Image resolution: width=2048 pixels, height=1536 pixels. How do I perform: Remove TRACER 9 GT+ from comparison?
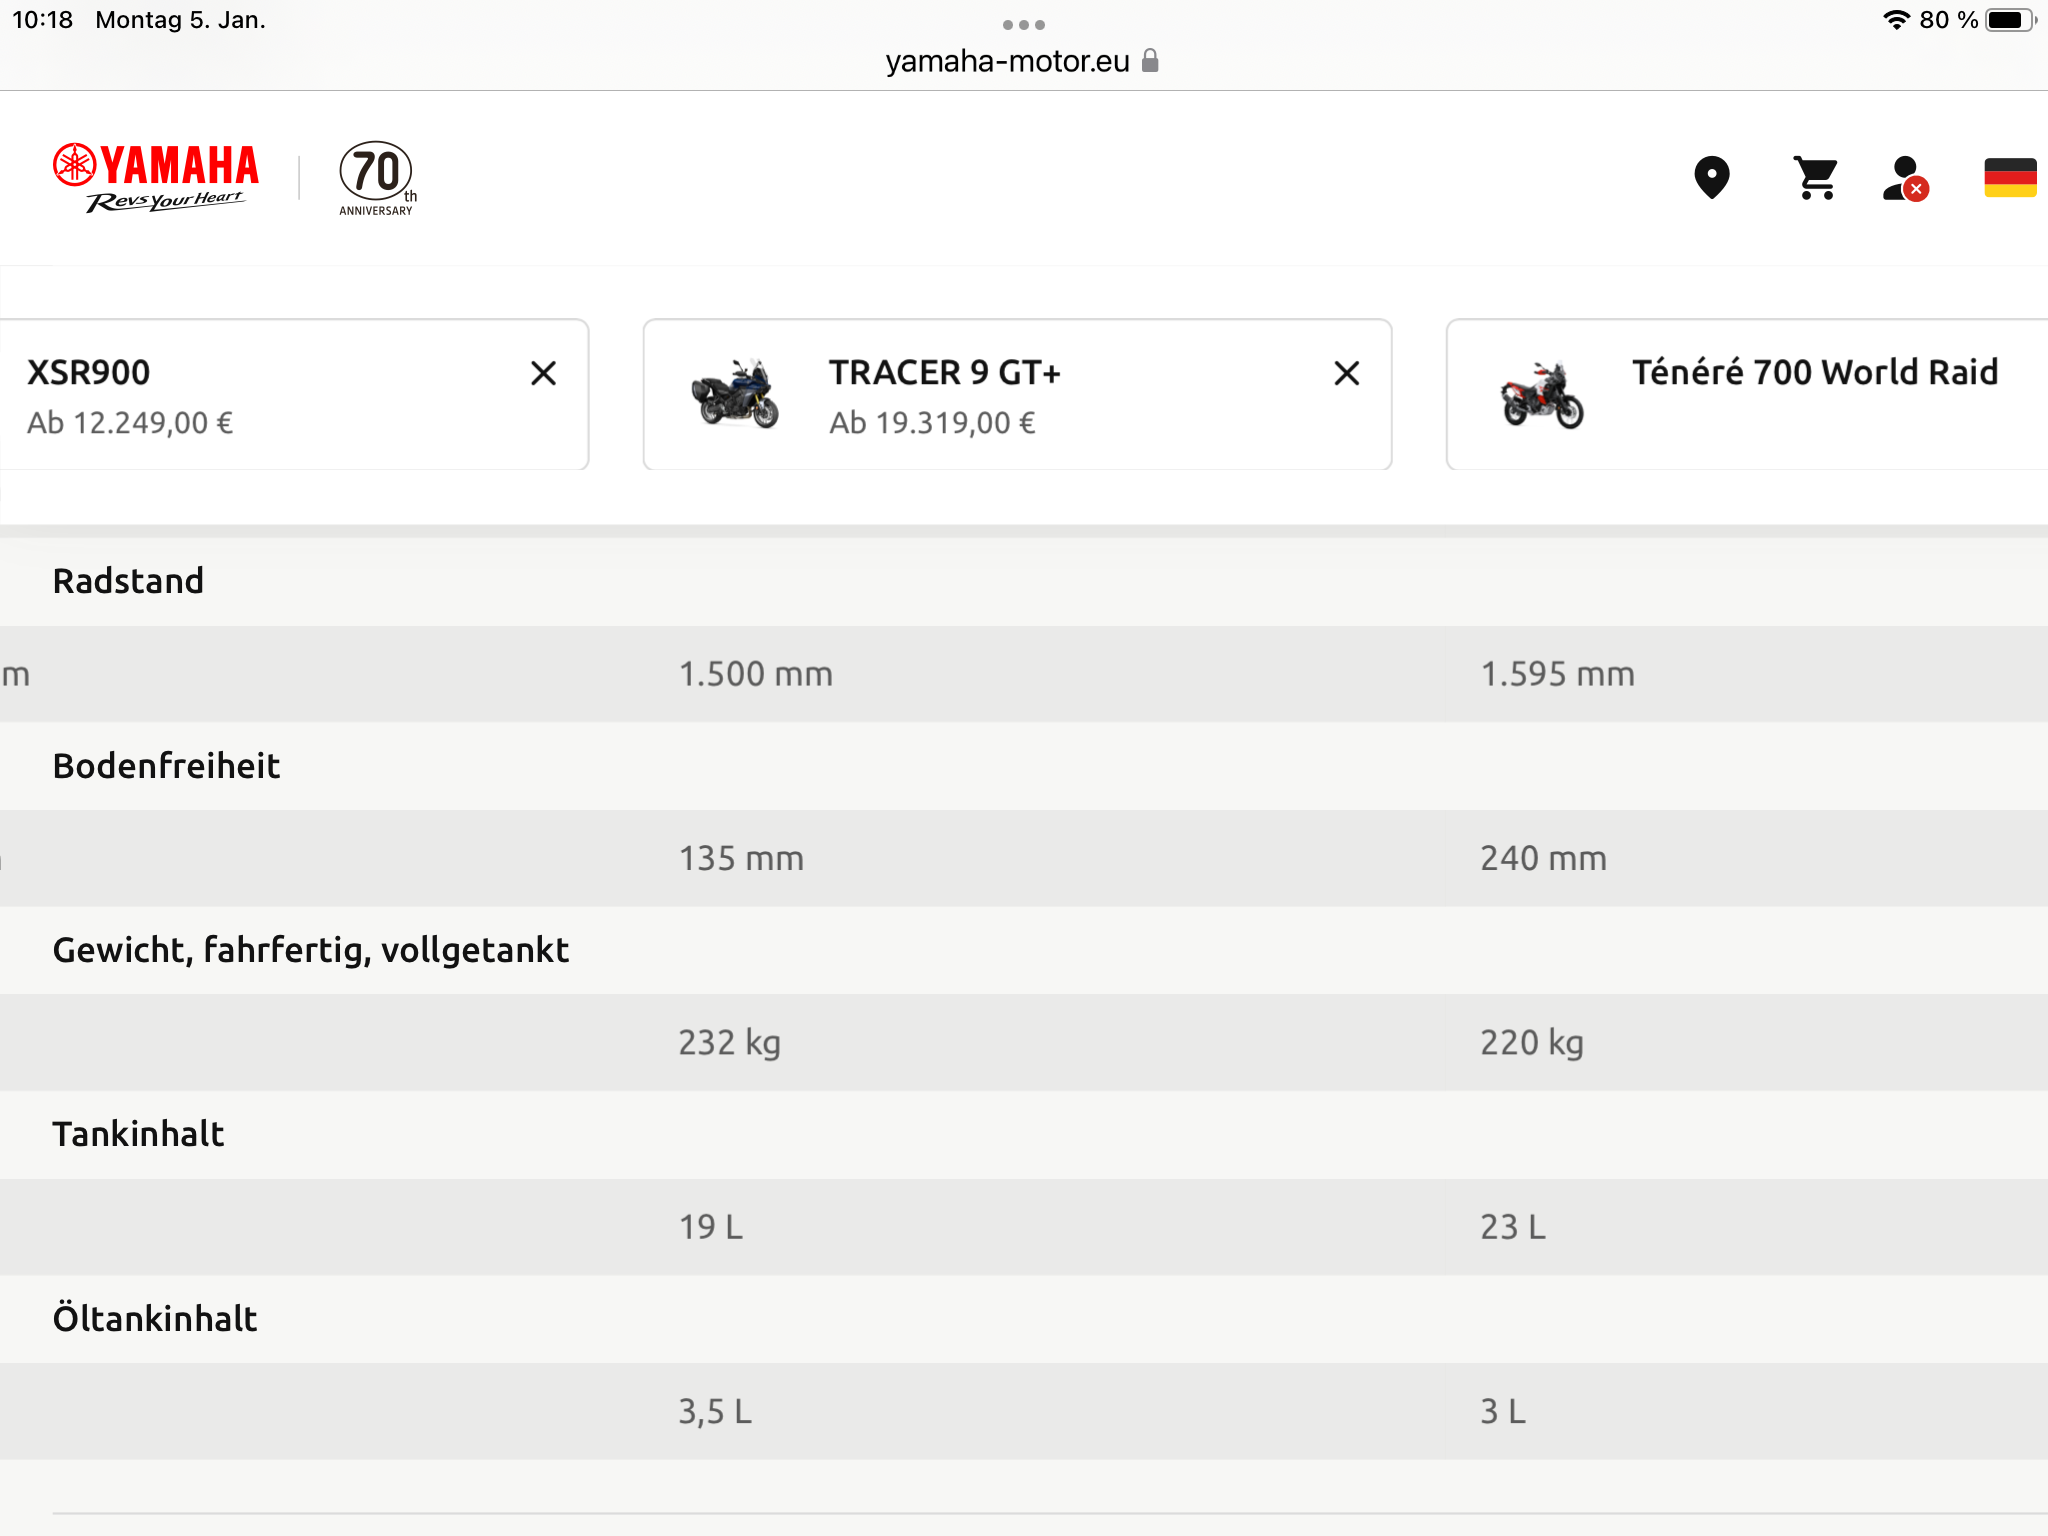[1347, 373]
